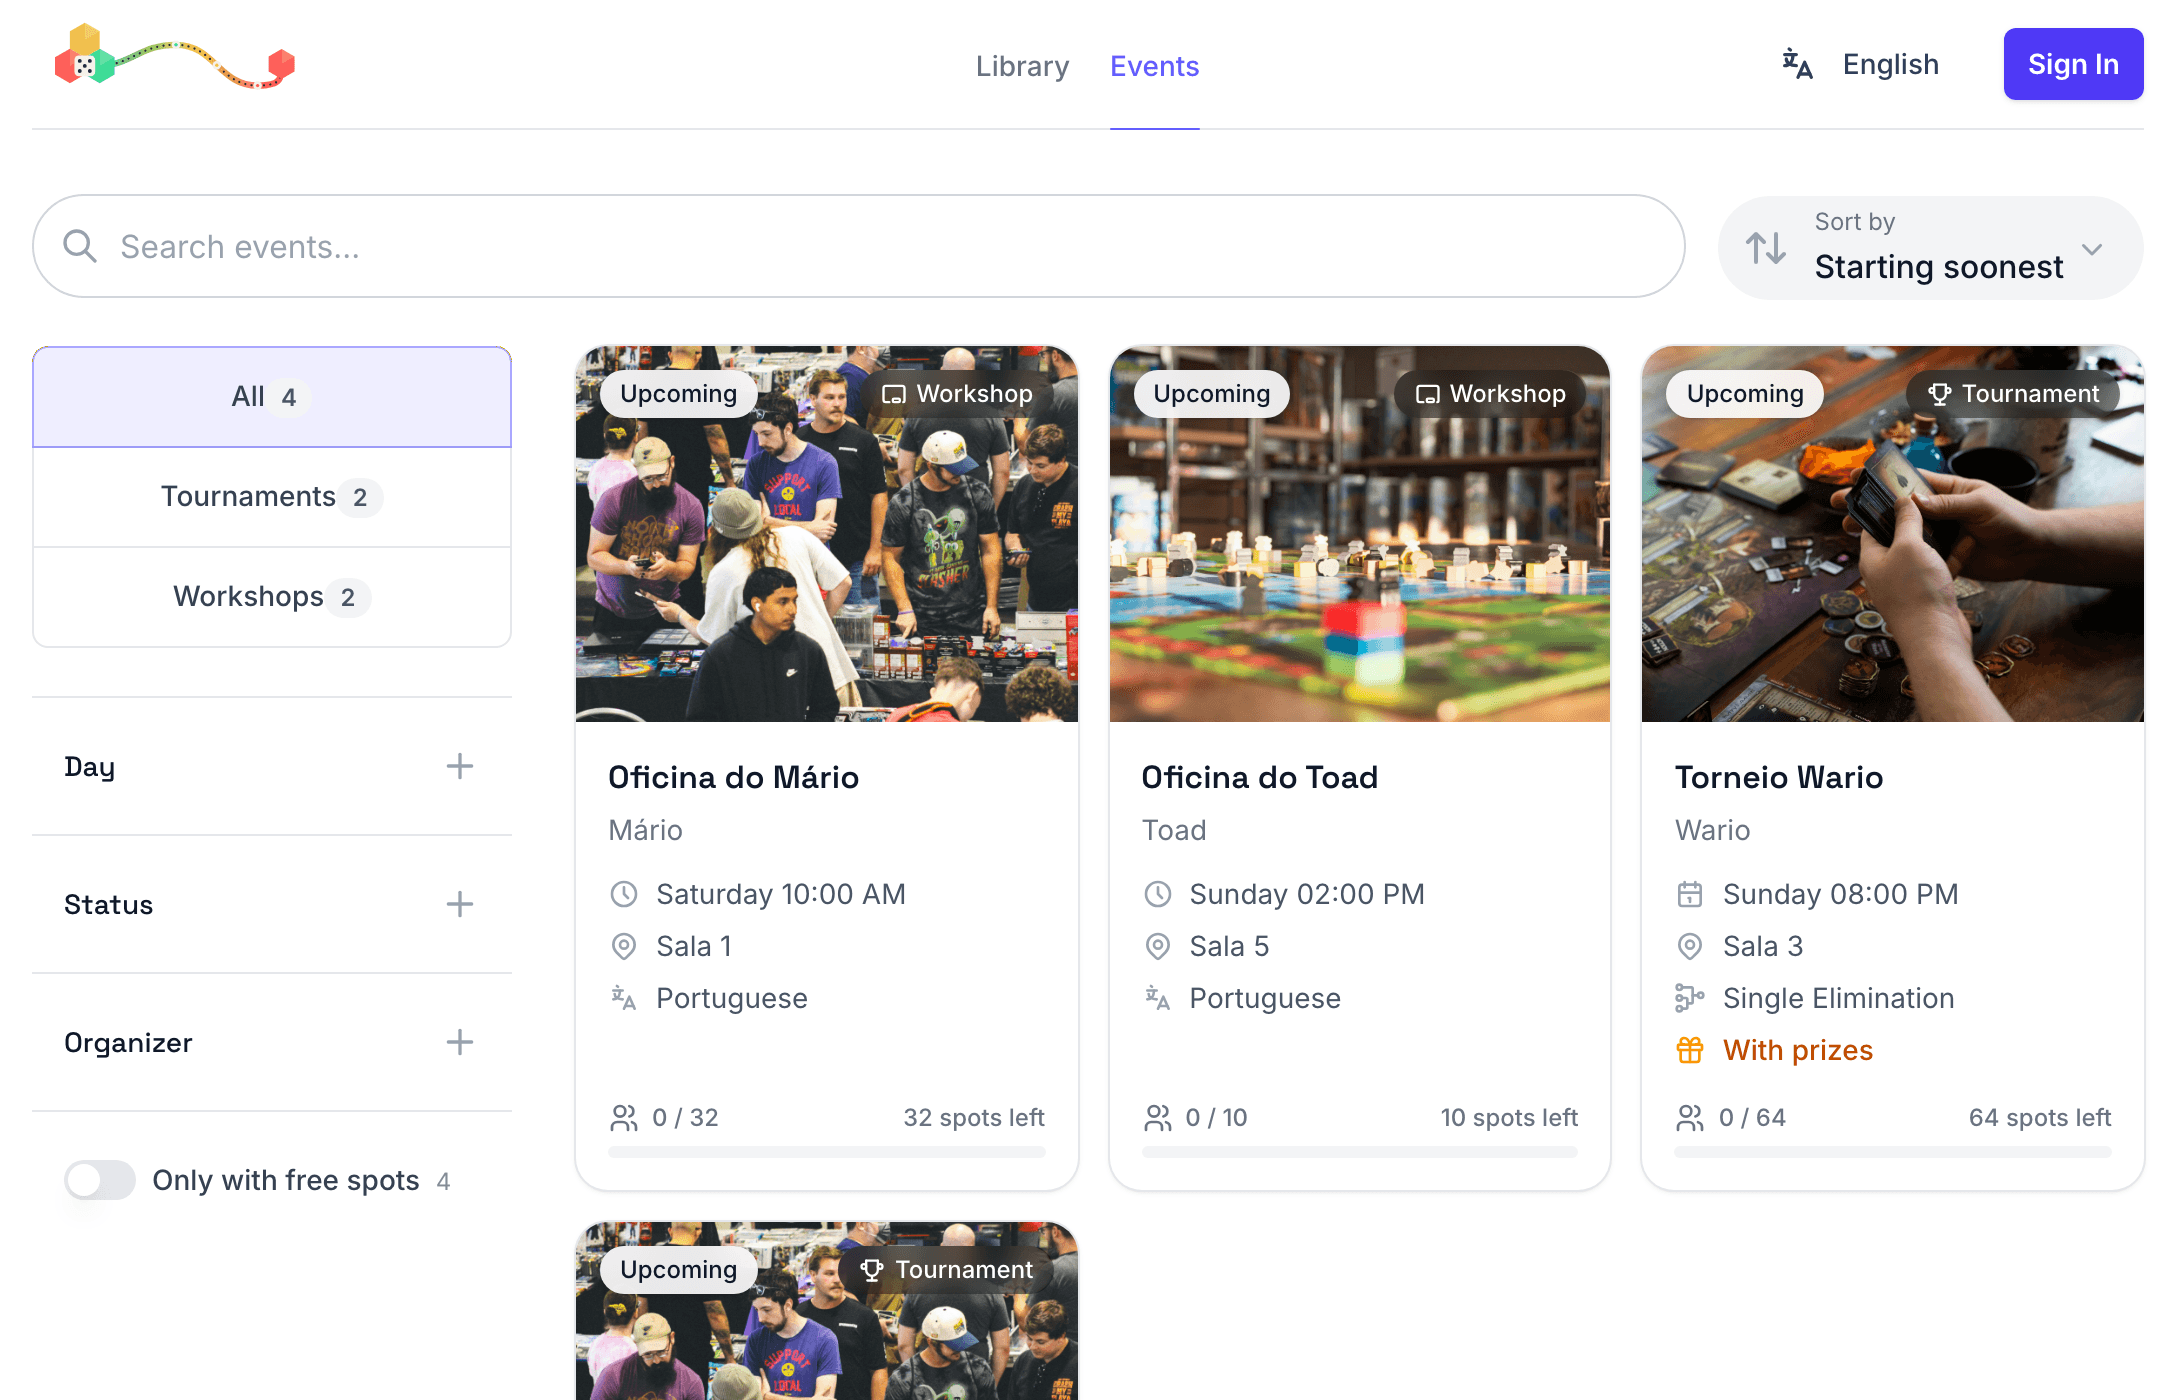Open Oficina do Toad event title
This screenshot has width=2176, height=1400.
tap(1260, 777)
